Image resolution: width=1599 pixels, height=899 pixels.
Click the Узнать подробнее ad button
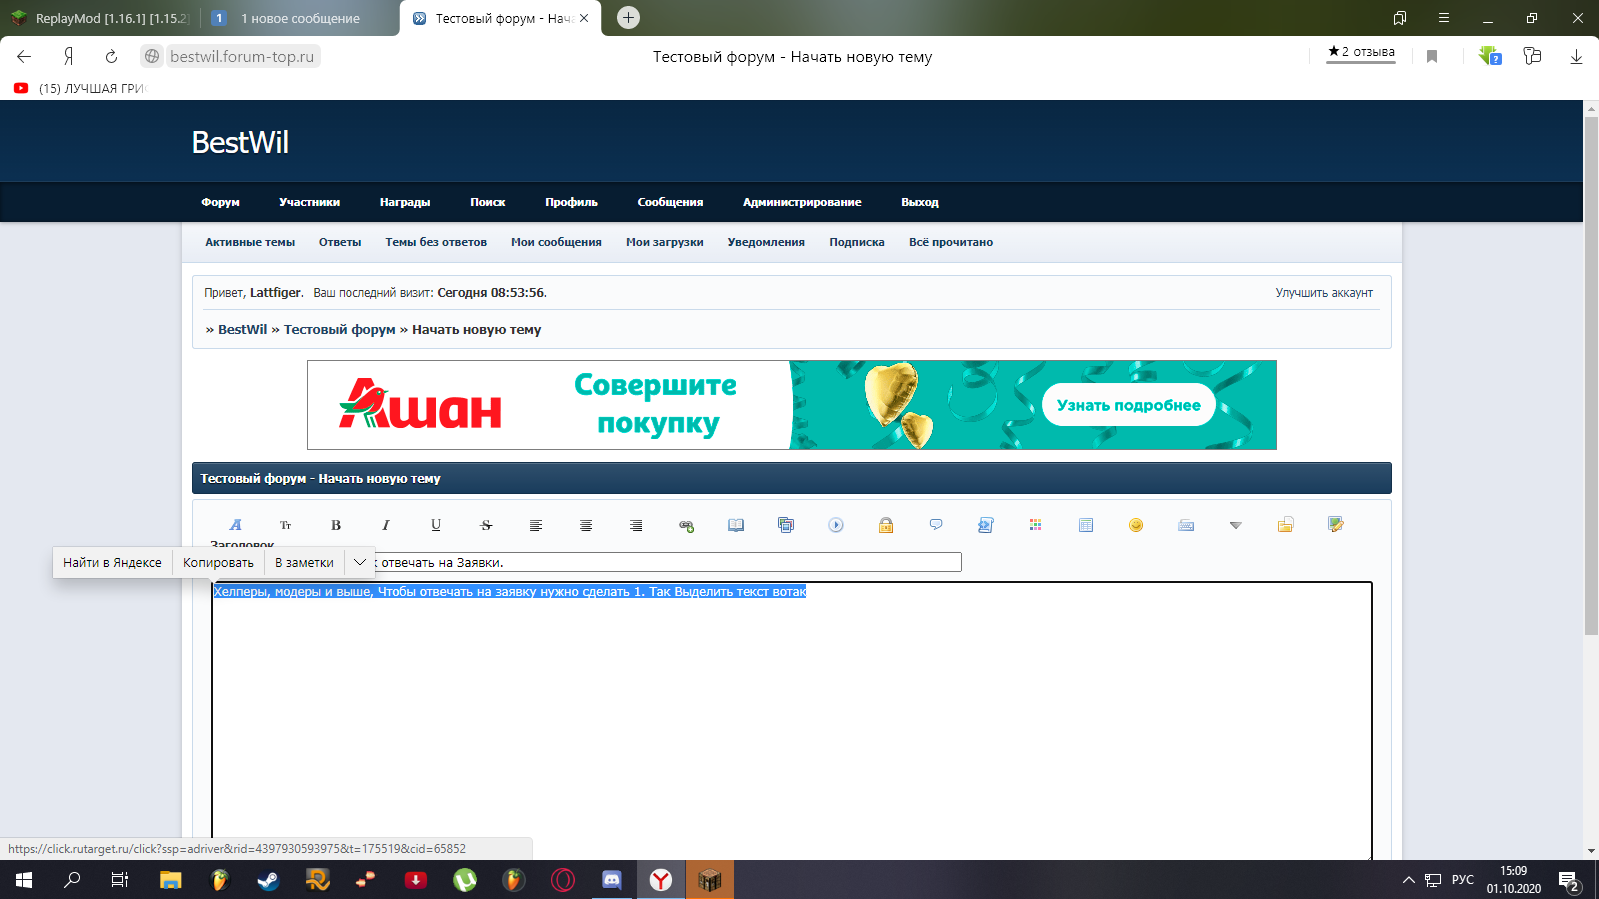[1128, 405]
